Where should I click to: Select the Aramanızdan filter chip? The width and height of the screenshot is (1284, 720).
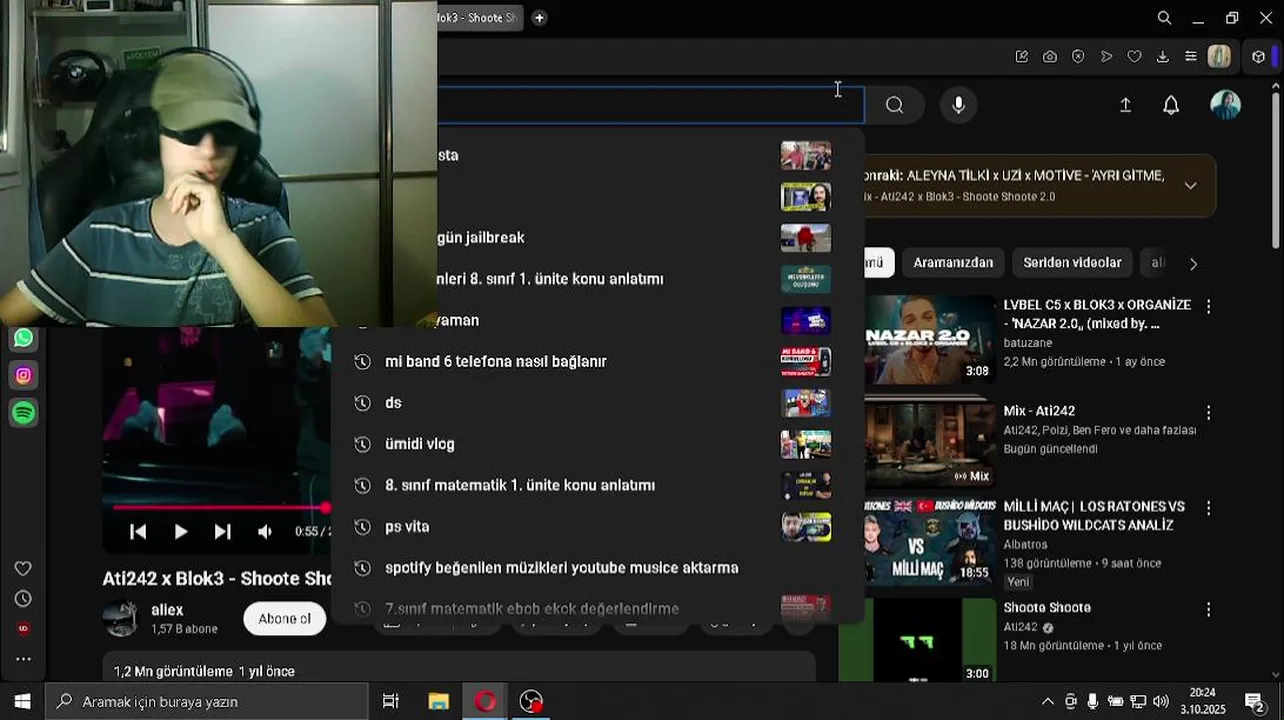click(x=953, y=263)
